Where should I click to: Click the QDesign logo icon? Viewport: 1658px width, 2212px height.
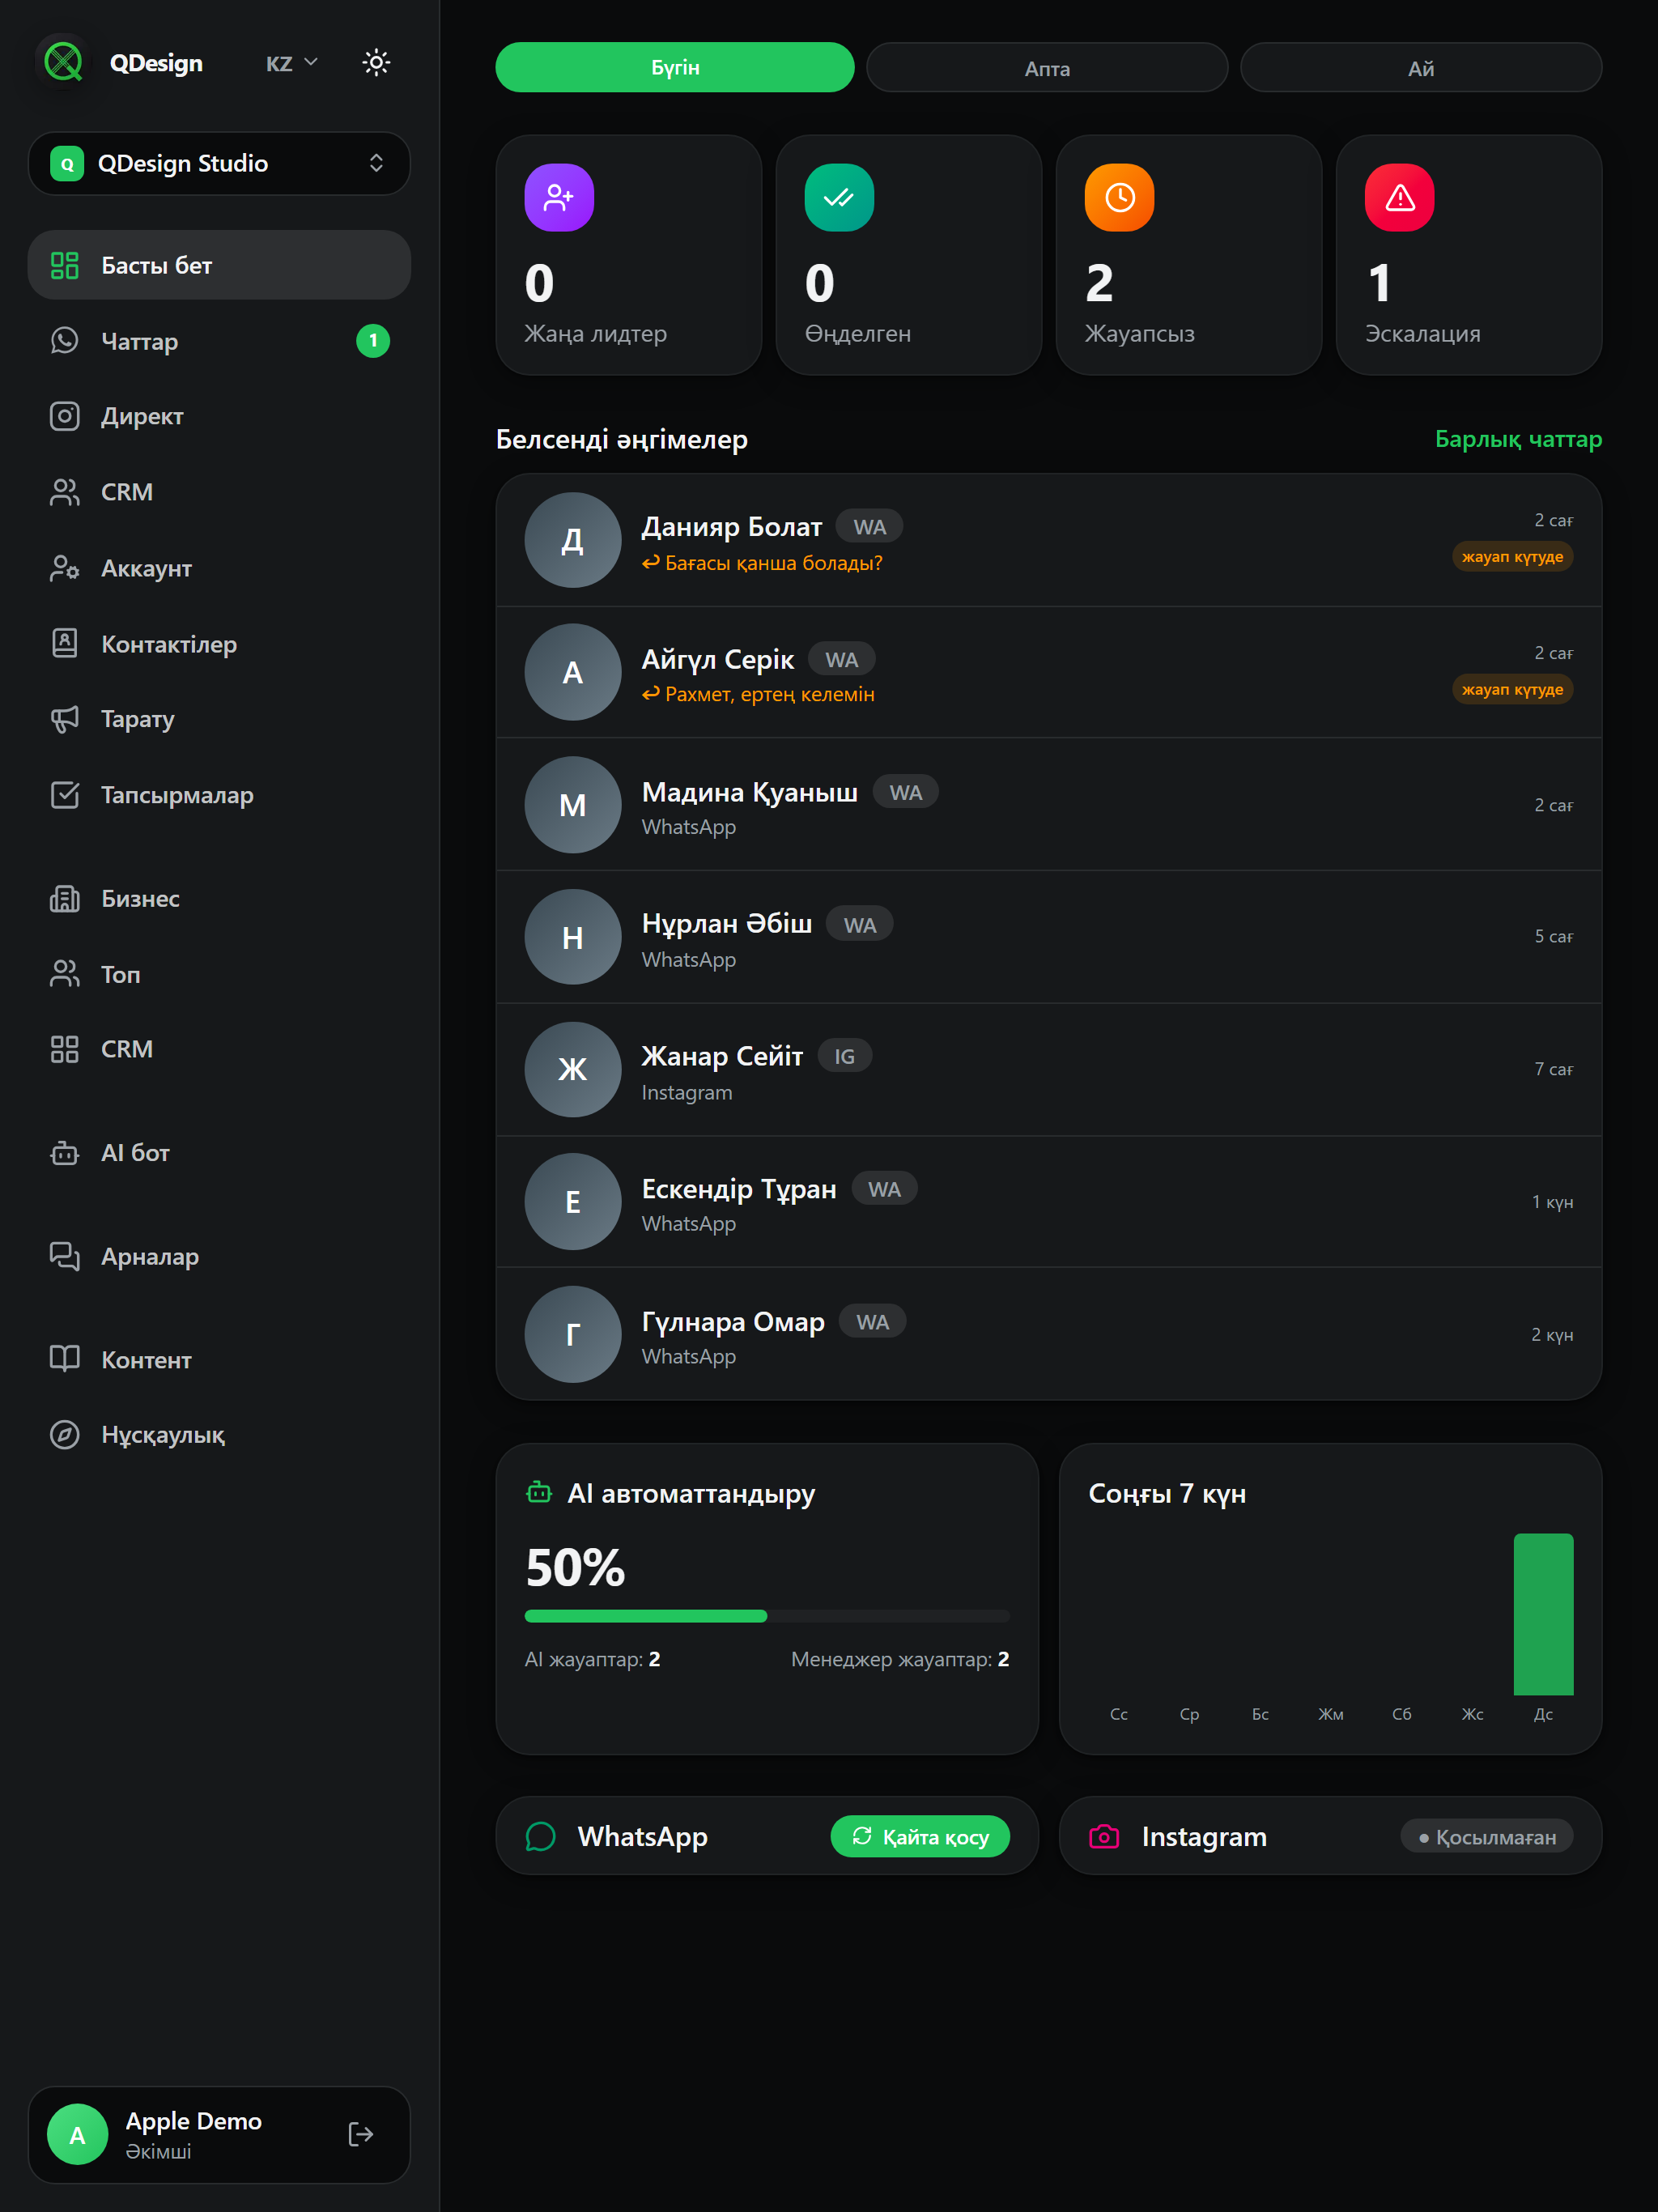click(64, 62)
